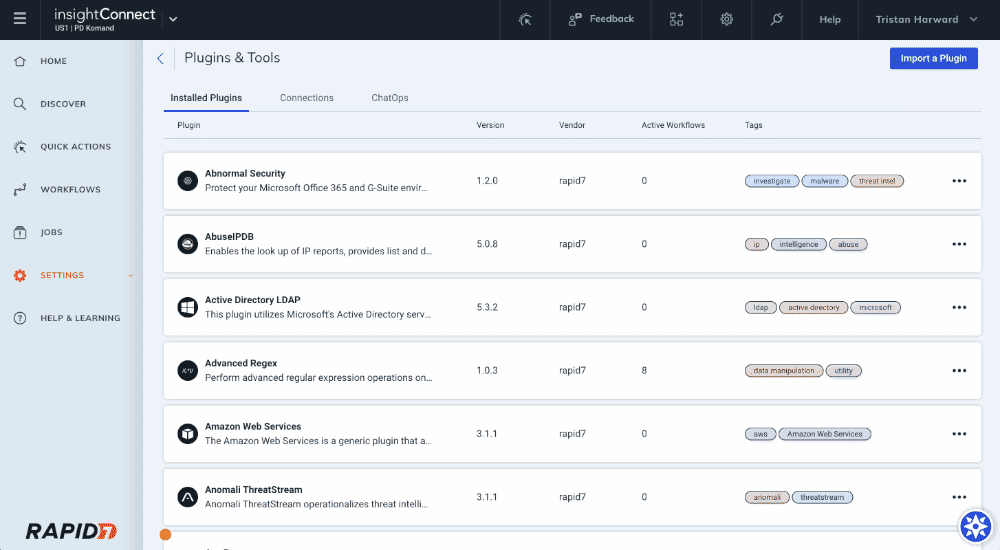Open Quick Actions in sidebar

click(x=75, y=147)
